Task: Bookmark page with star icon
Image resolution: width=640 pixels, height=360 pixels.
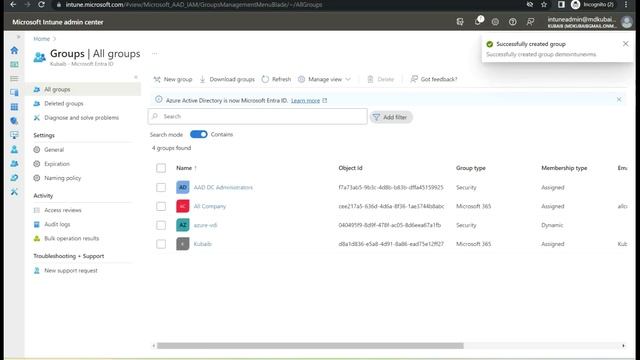Action: 544,4
